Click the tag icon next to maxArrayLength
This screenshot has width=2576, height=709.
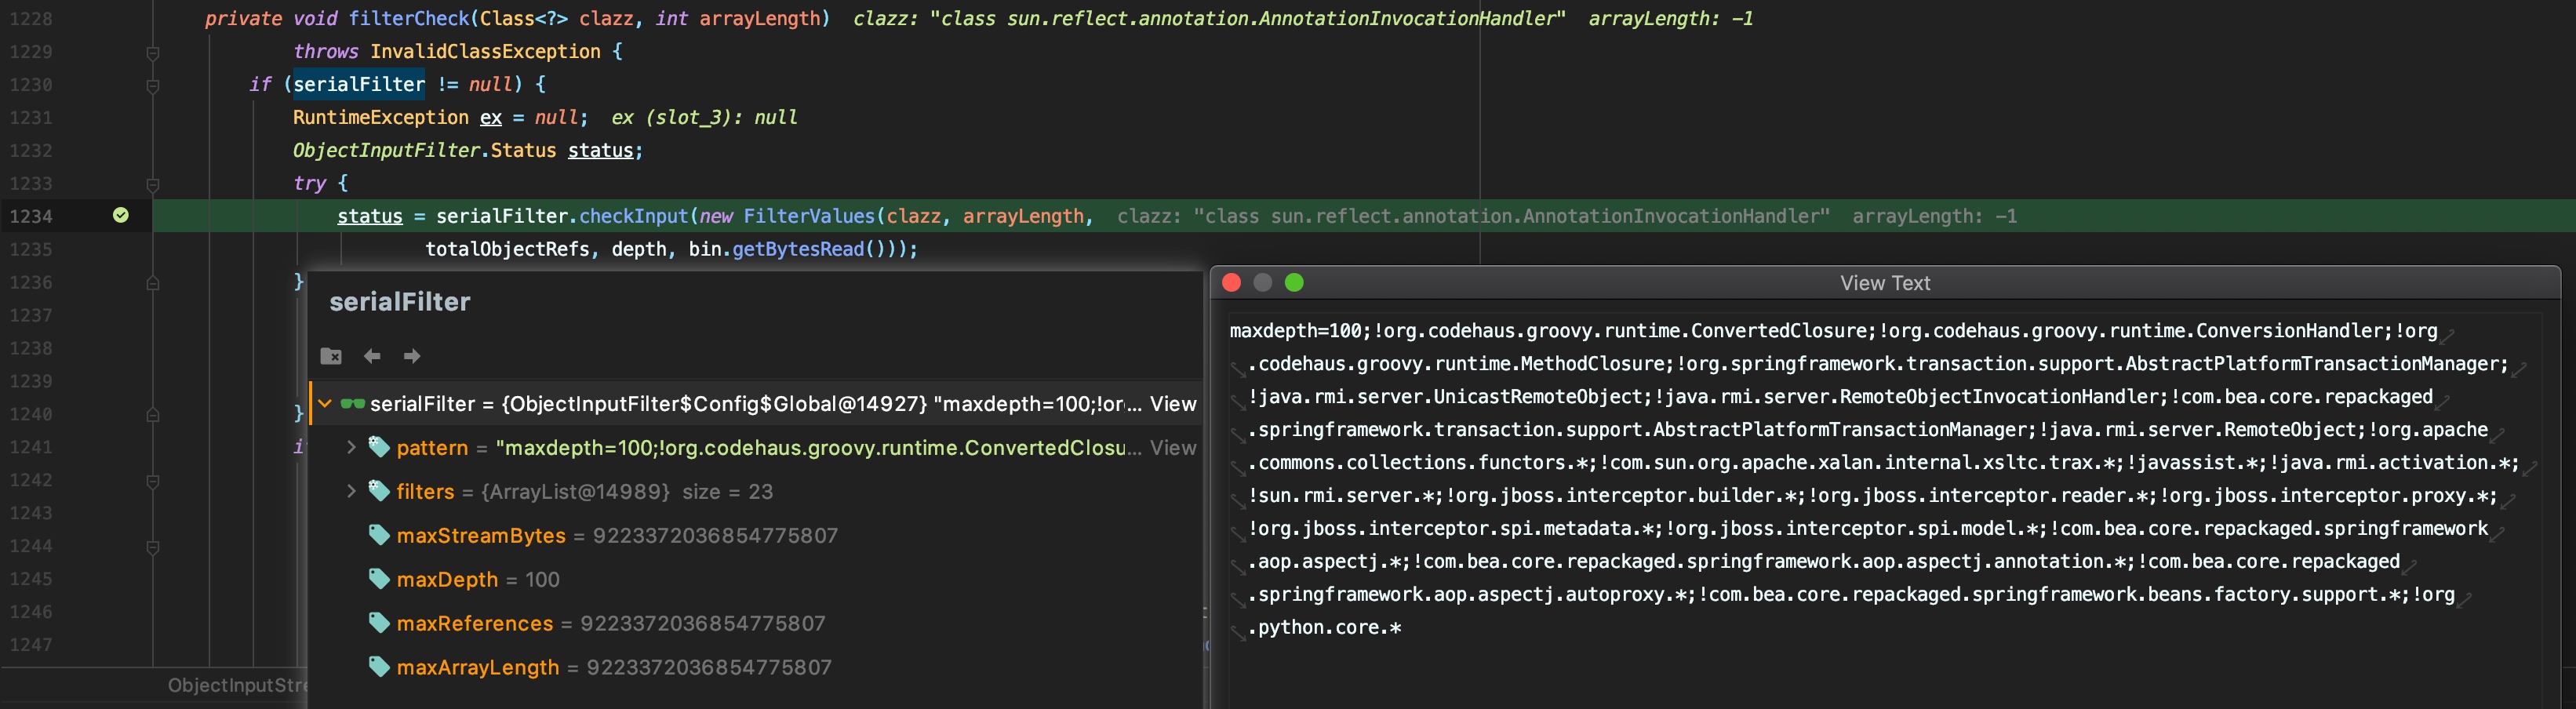379,667
